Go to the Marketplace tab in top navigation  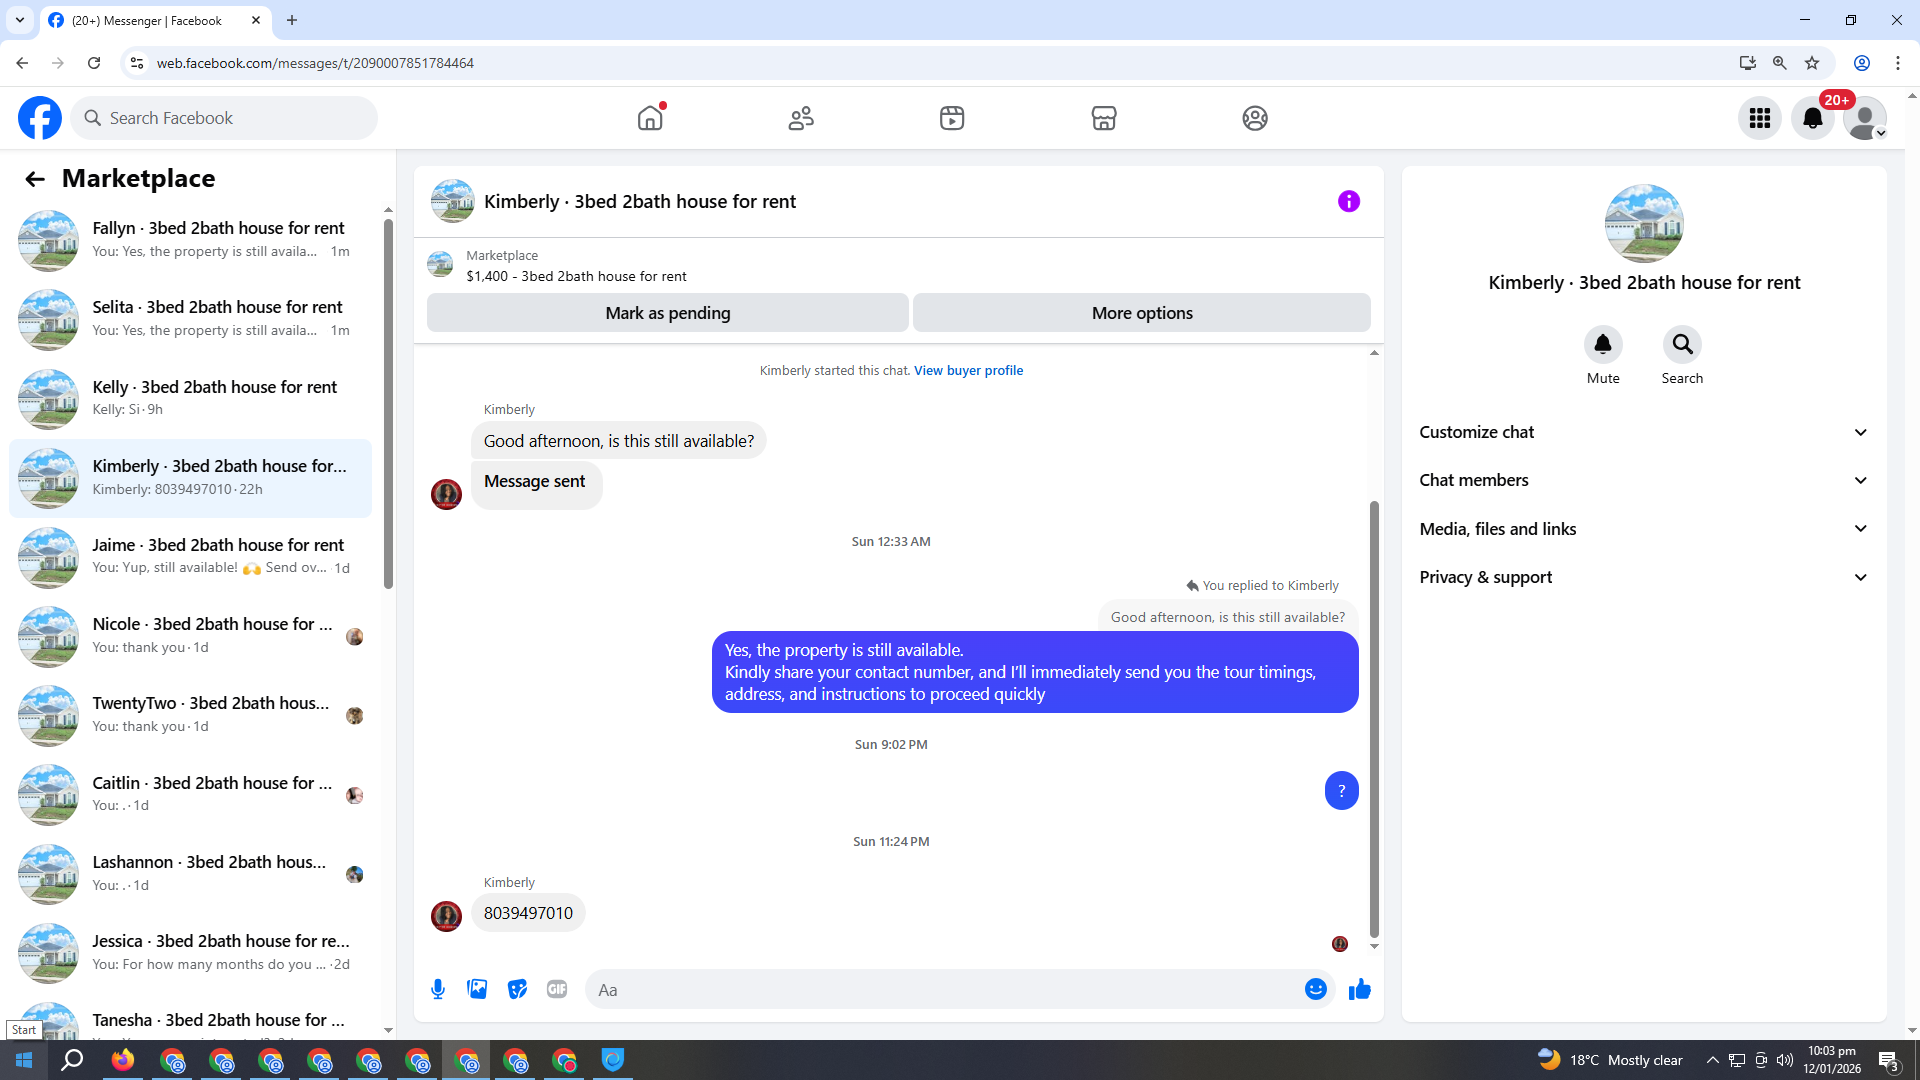point(1103,118)
